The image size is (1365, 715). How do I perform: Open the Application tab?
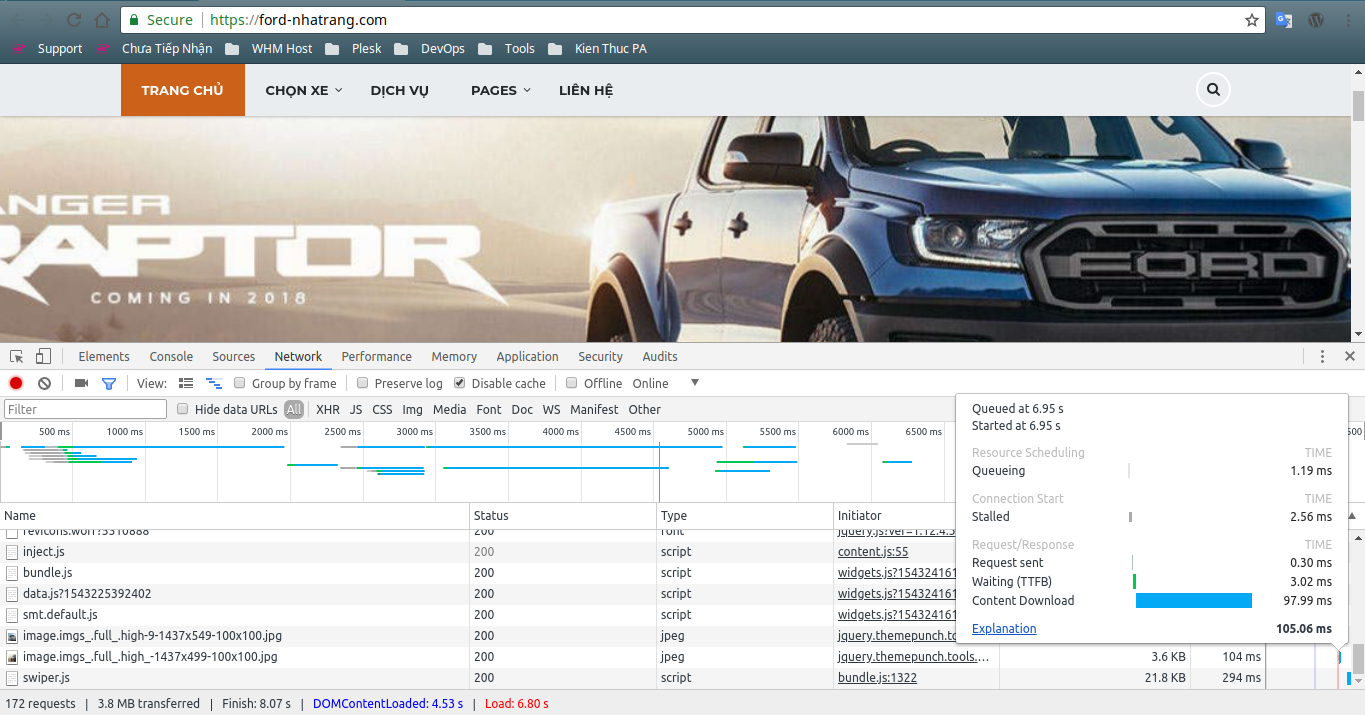(527, 356)
